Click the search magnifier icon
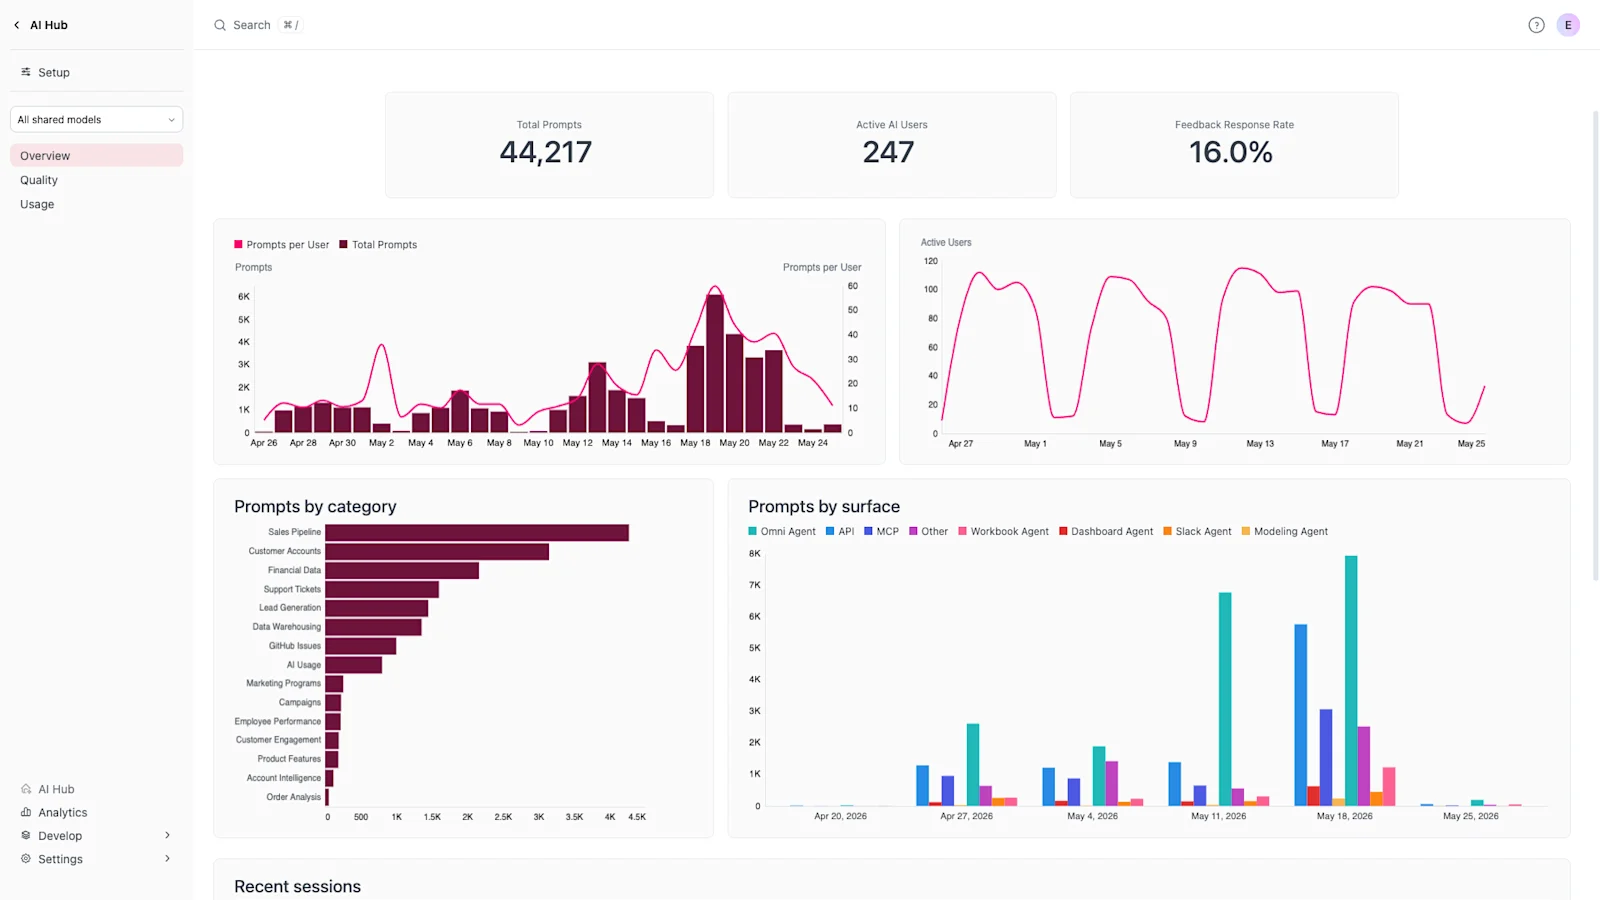 coord(220,25)
